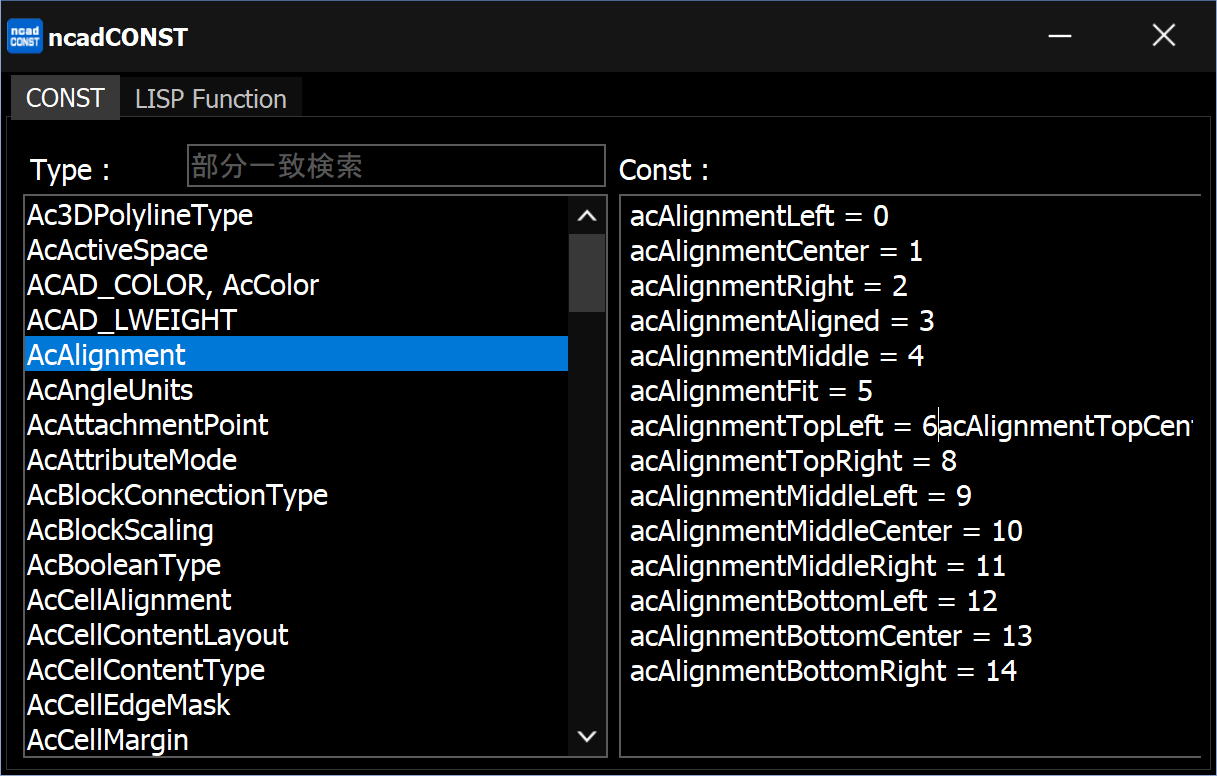Click the acAlignmentBottomCenter = 13 line

(831, 636)
